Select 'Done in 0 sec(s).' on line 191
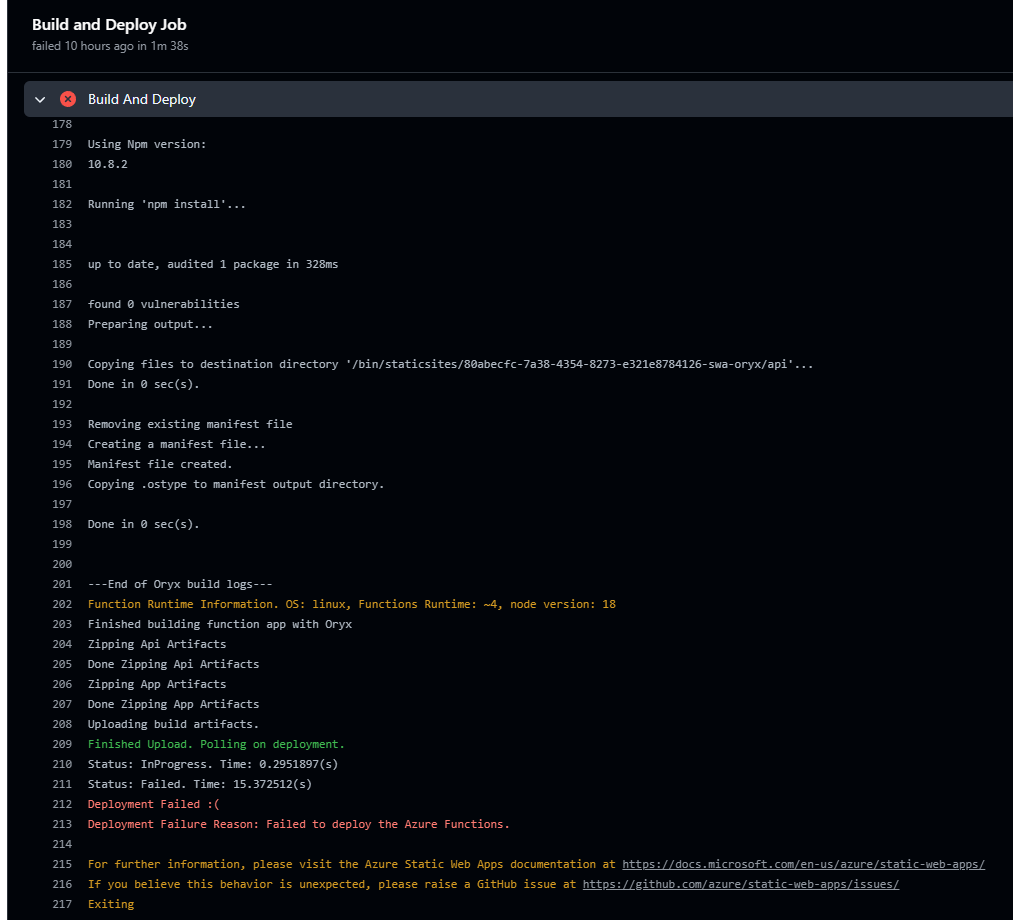 [x=143, y=384]
